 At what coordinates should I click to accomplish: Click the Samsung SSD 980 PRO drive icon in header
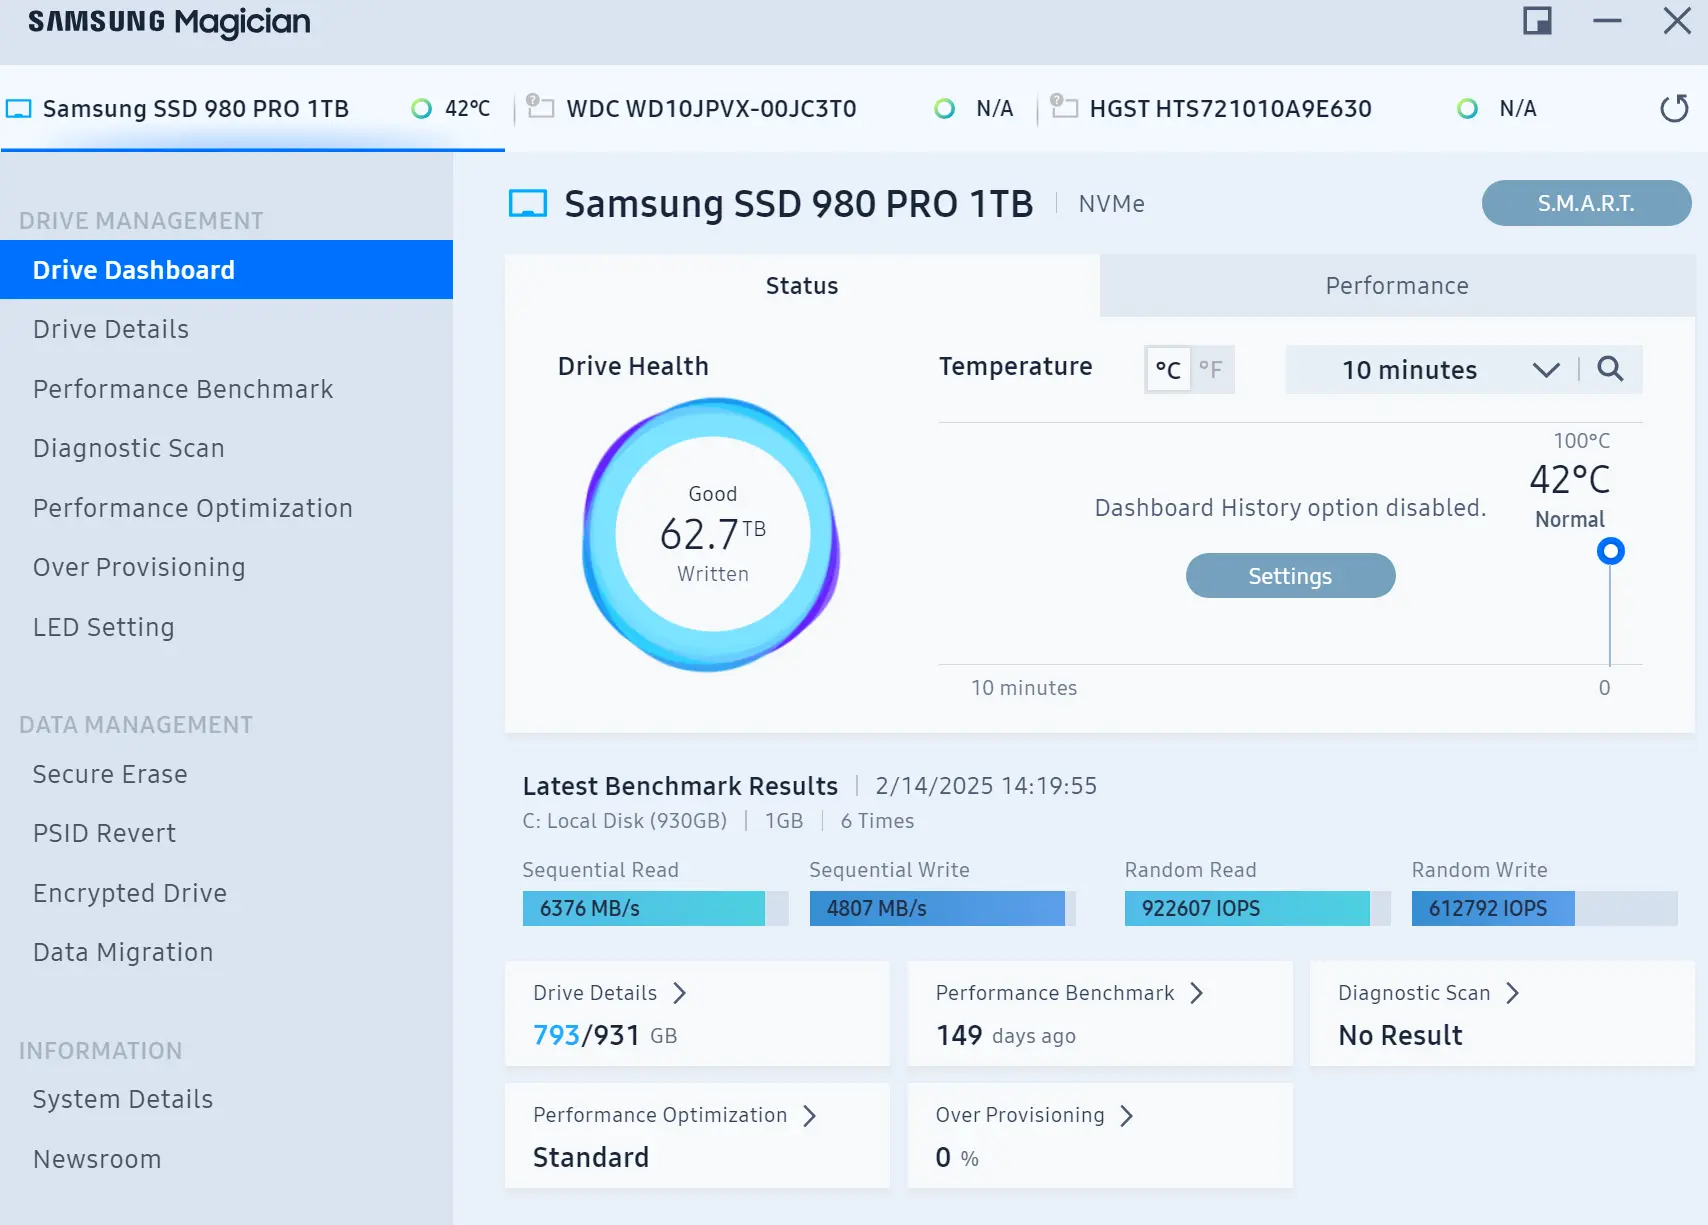[528, 204]
